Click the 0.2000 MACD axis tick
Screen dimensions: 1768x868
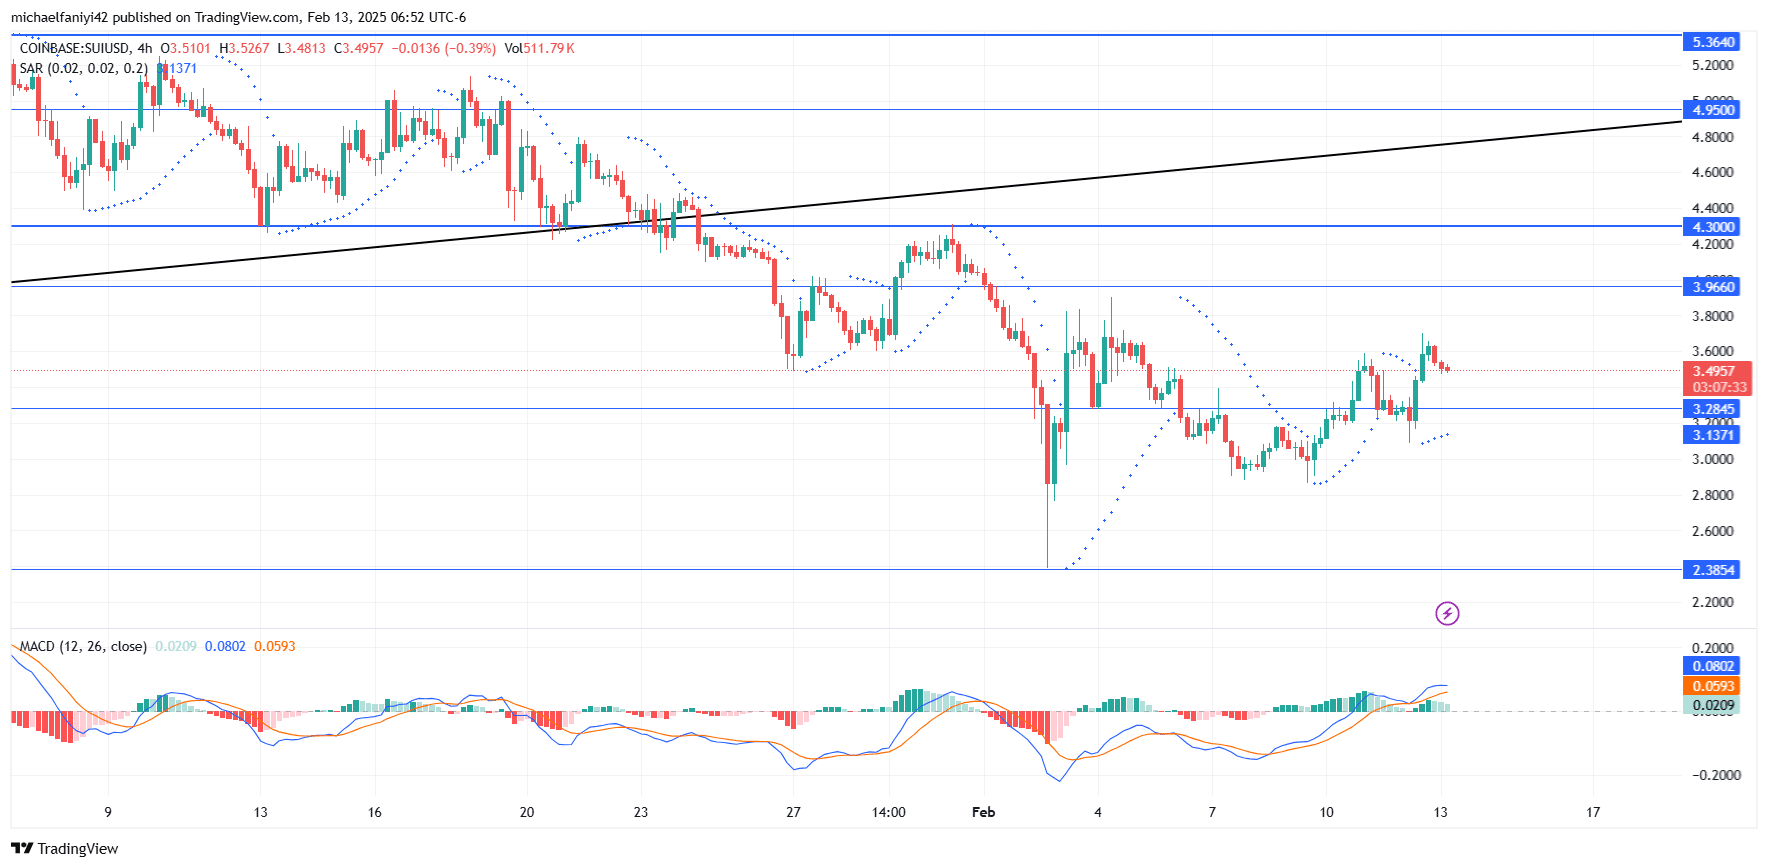[1712, 648]
